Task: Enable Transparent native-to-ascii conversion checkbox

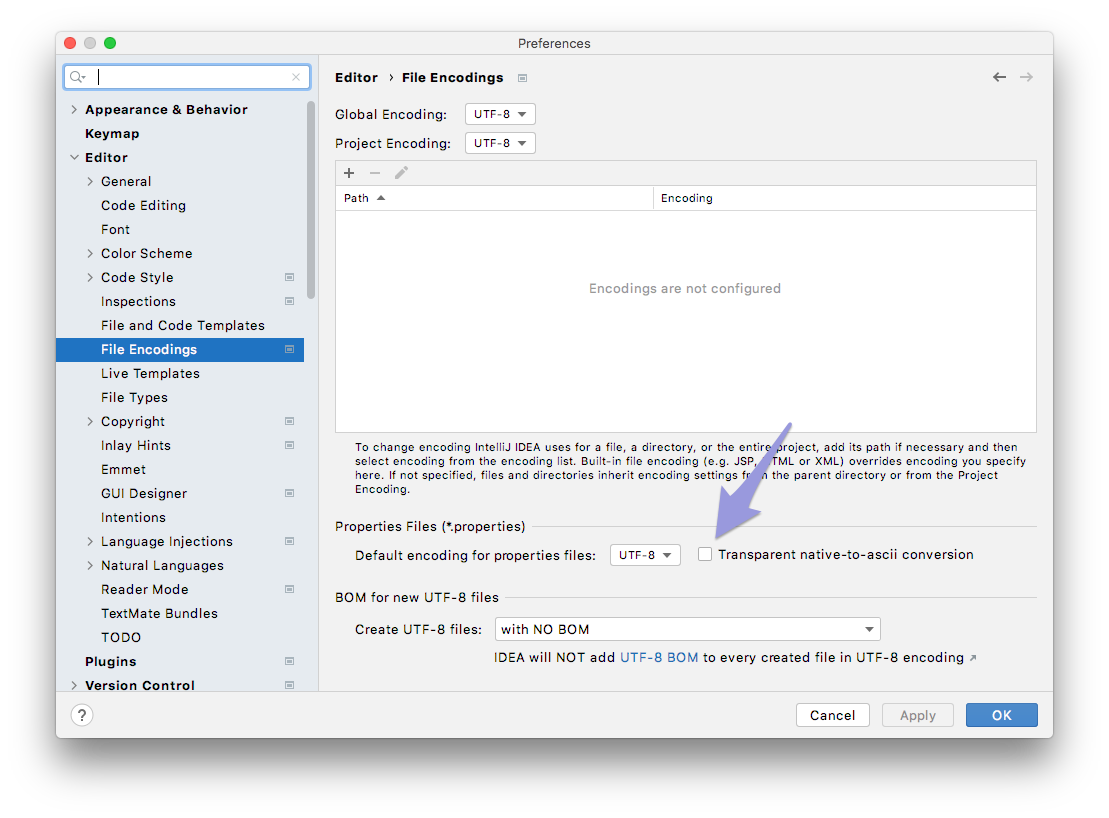Action: [705, 554]
